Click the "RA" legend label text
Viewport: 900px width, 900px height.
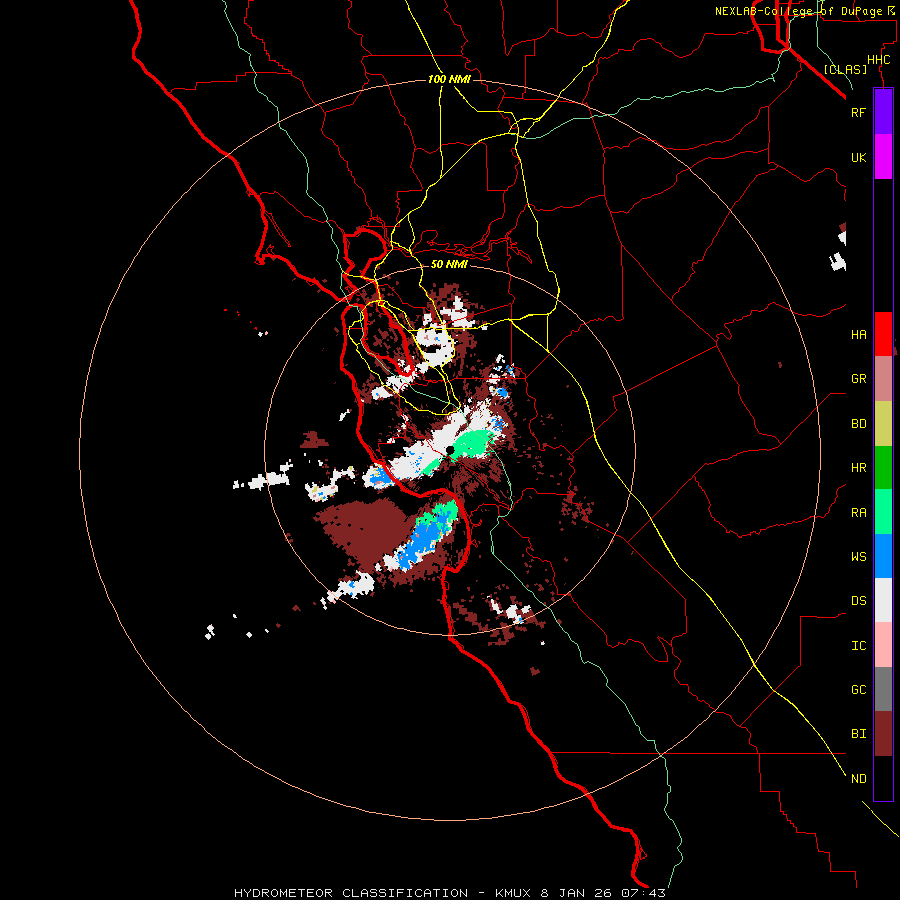[x=858, y=513]
